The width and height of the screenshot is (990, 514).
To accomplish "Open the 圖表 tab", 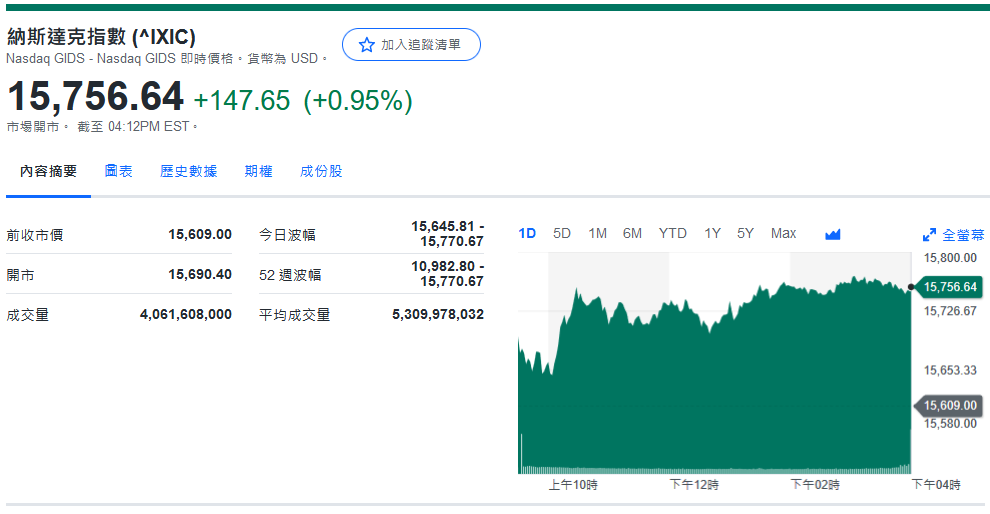I will pos(118,171).
